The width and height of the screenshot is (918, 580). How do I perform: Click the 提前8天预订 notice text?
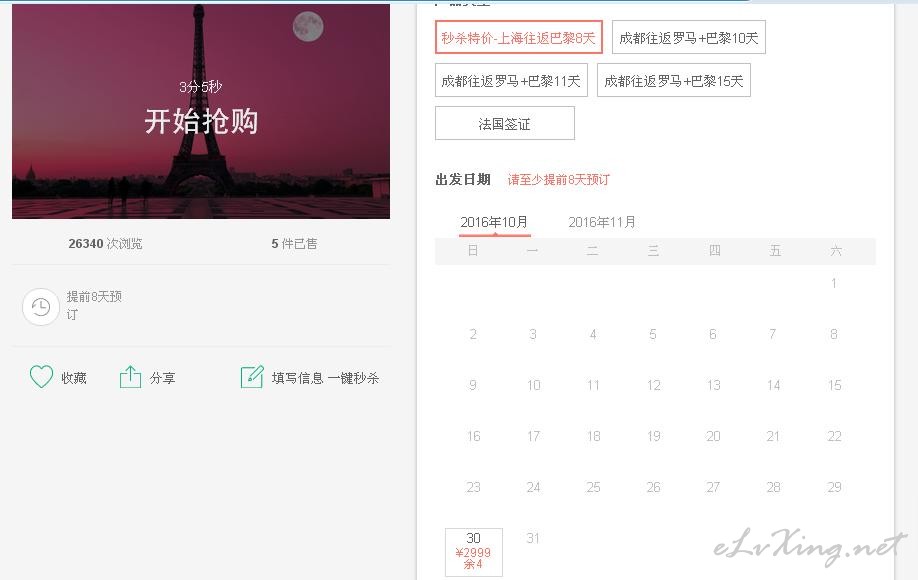coord(94,305)
